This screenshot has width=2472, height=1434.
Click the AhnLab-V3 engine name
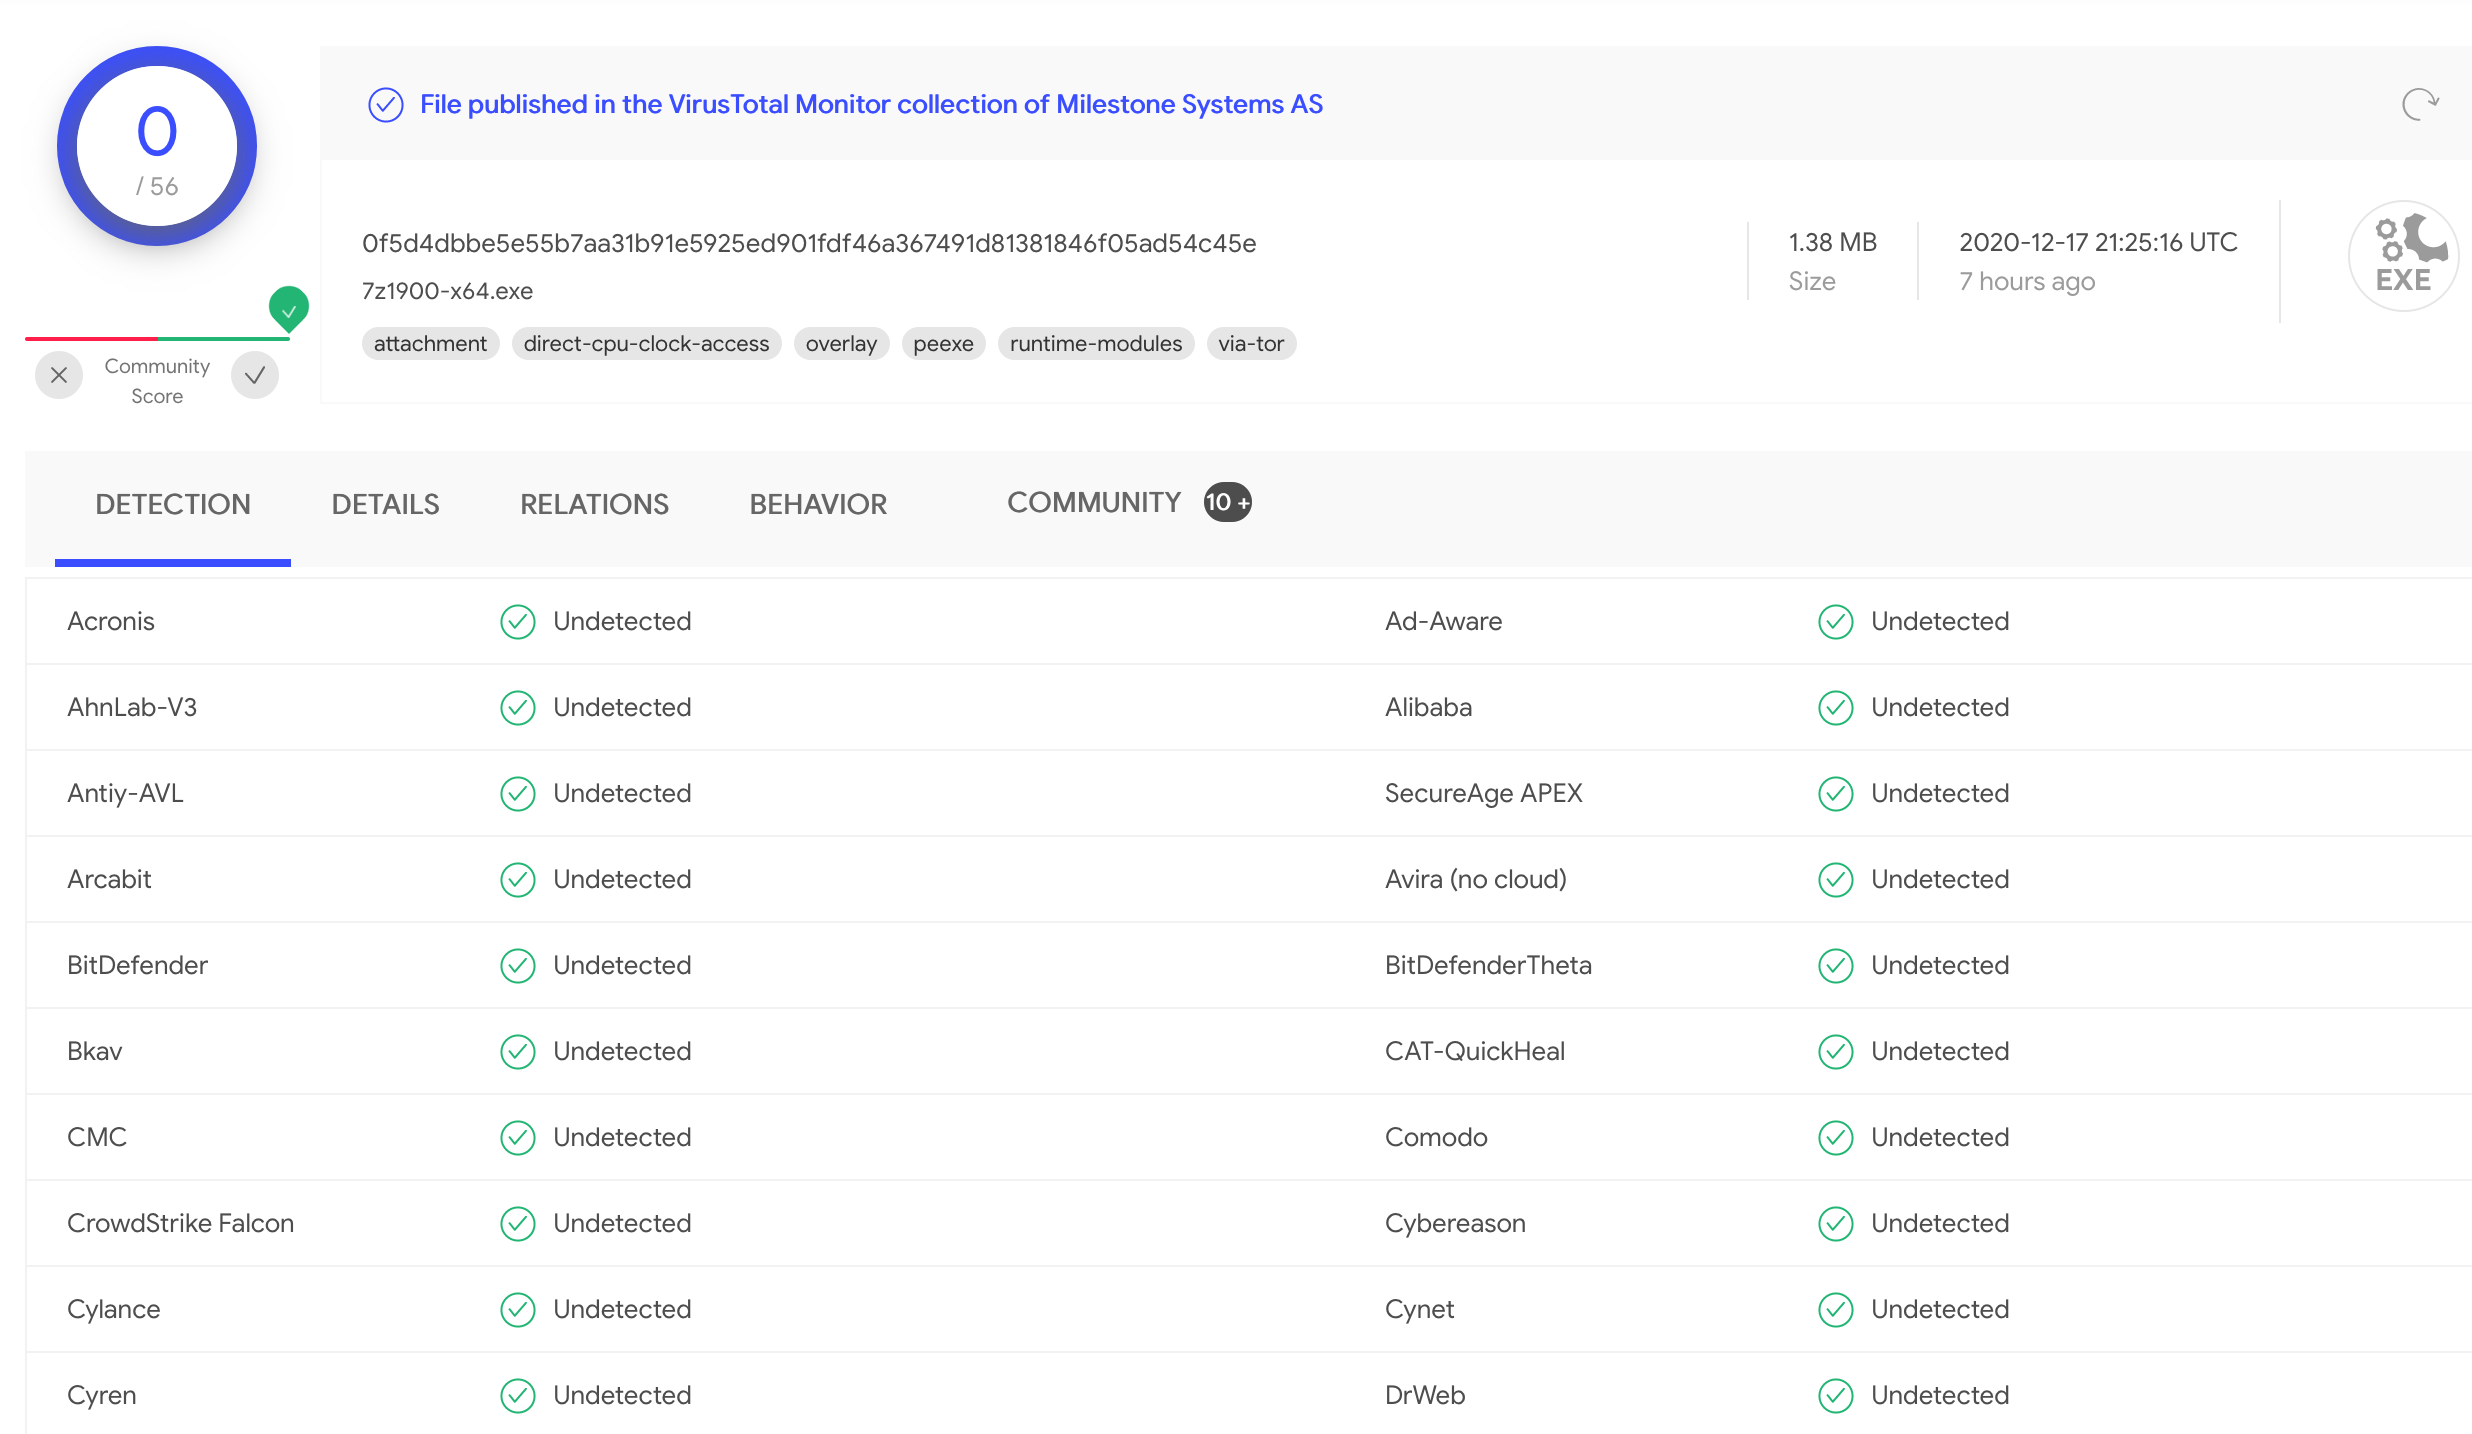(132, 707)
